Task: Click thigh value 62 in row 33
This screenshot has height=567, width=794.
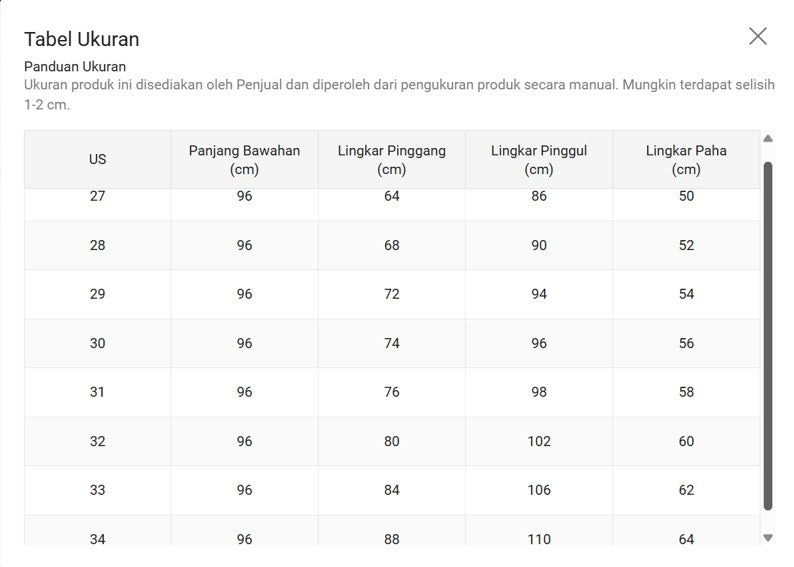Action: click(x=686, y=491)
